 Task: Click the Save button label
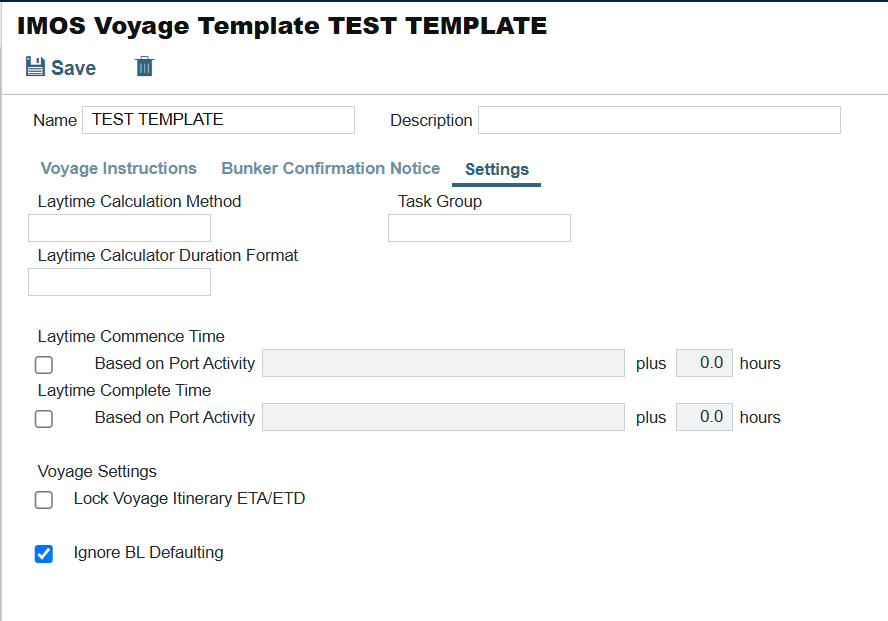click(74, 68)
